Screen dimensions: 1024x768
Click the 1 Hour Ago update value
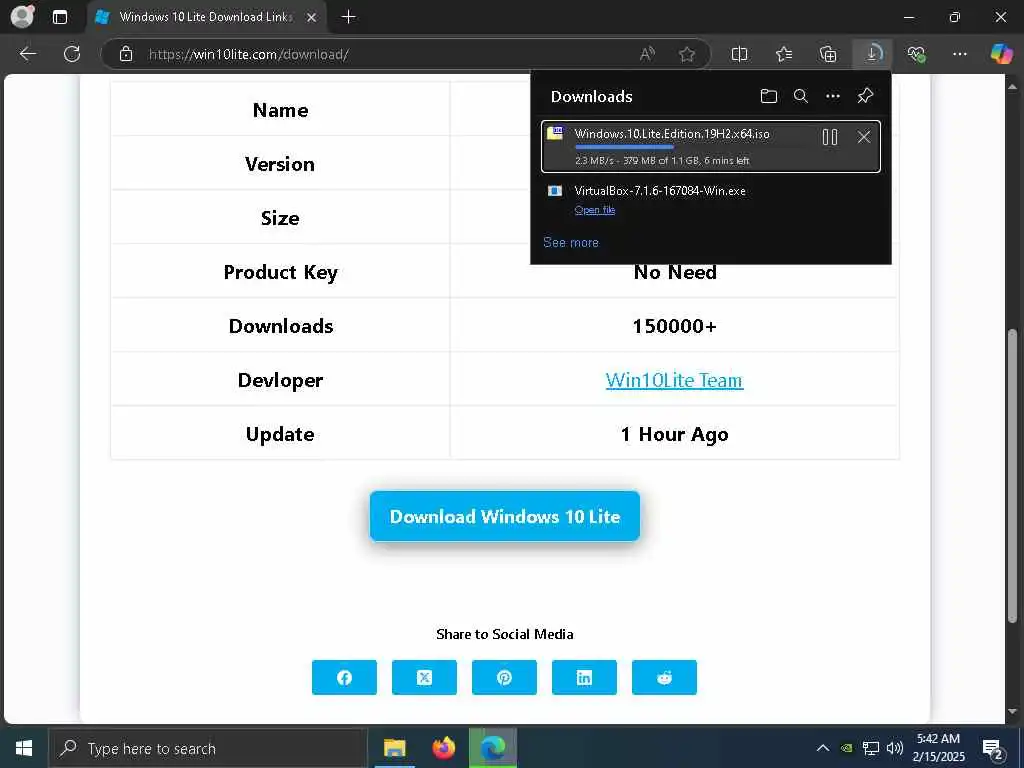coord(675,434)
